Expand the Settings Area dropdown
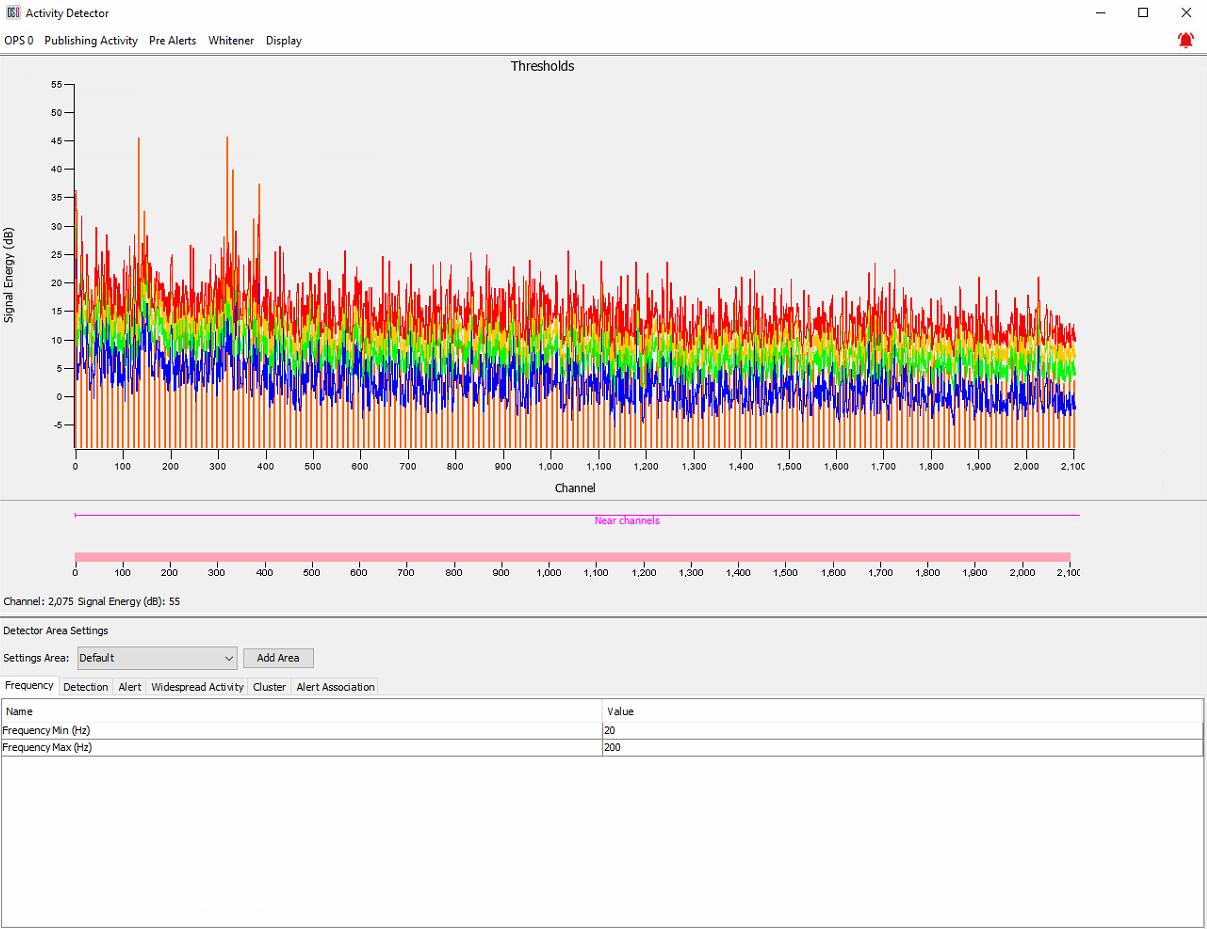This screenshot has height=929, width=1207. click(x=157, y=658)
